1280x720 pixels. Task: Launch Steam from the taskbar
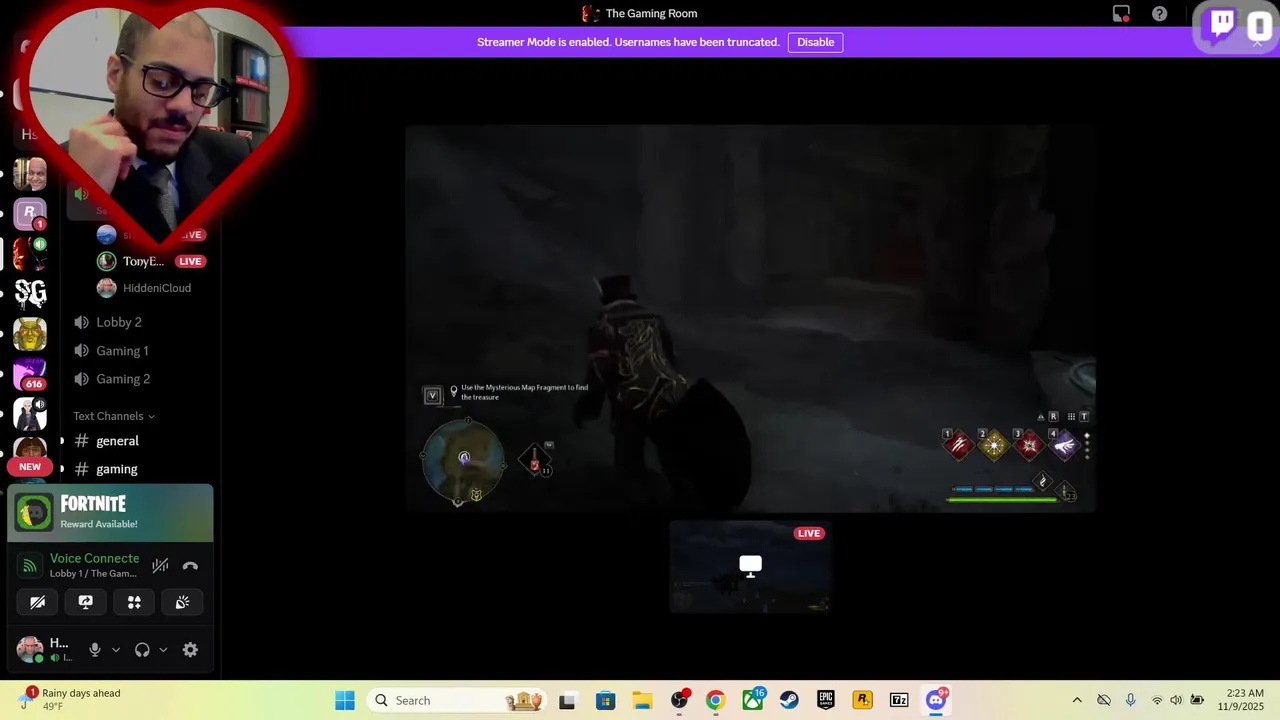coord(789,700)
